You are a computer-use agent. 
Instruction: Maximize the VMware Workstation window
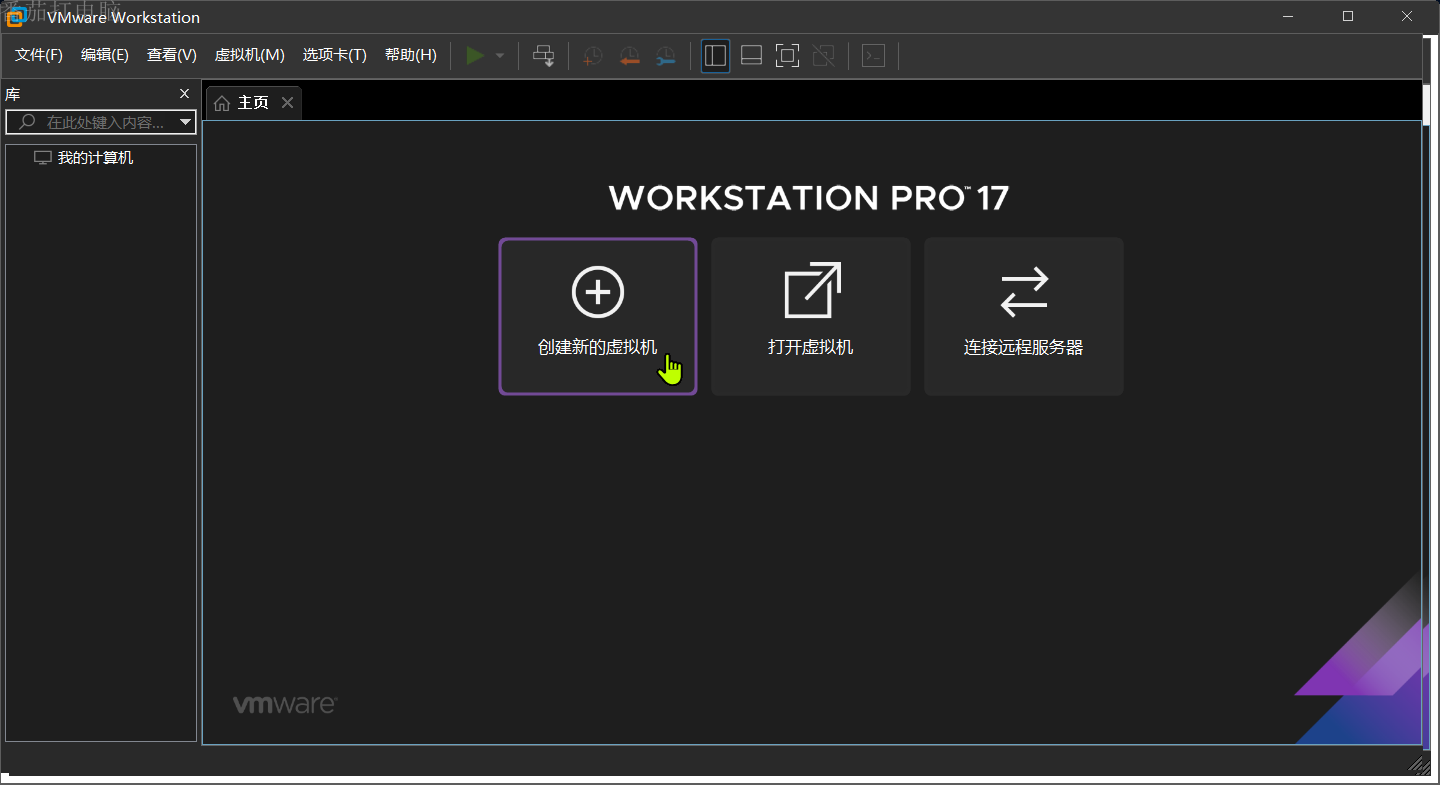tap(1348, 16)
